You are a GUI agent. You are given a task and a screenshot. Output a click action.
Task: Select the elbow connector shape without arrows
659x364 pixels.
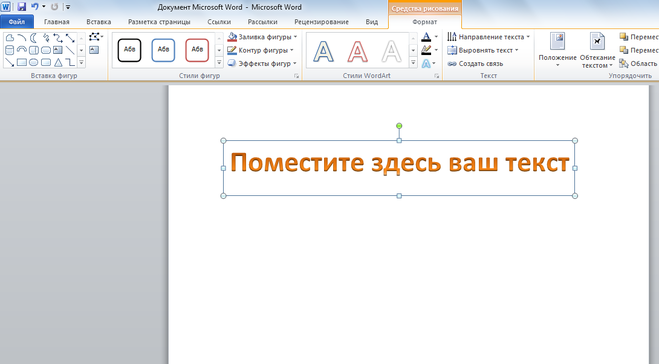70,63
